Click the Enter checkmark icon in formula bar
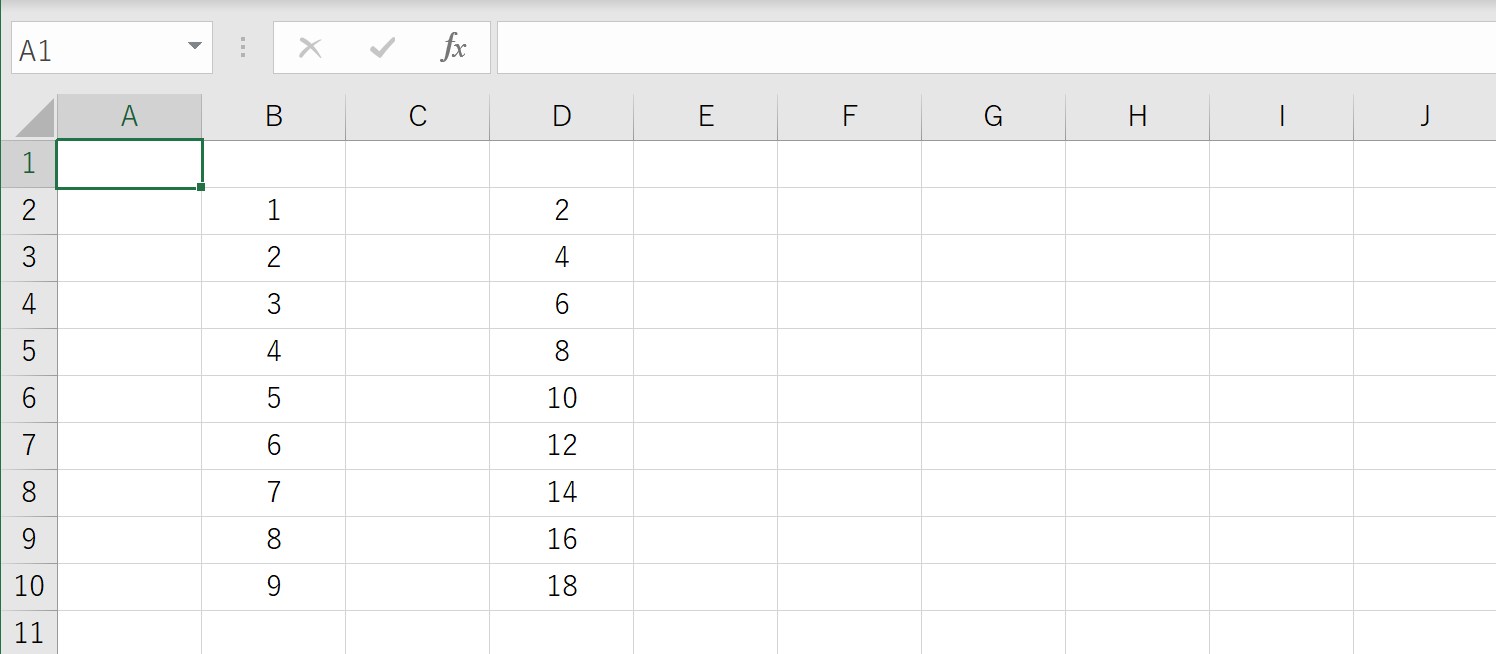Image resolution: width=1496 pixels, height=654 pixels. click(x=380, y=46)
